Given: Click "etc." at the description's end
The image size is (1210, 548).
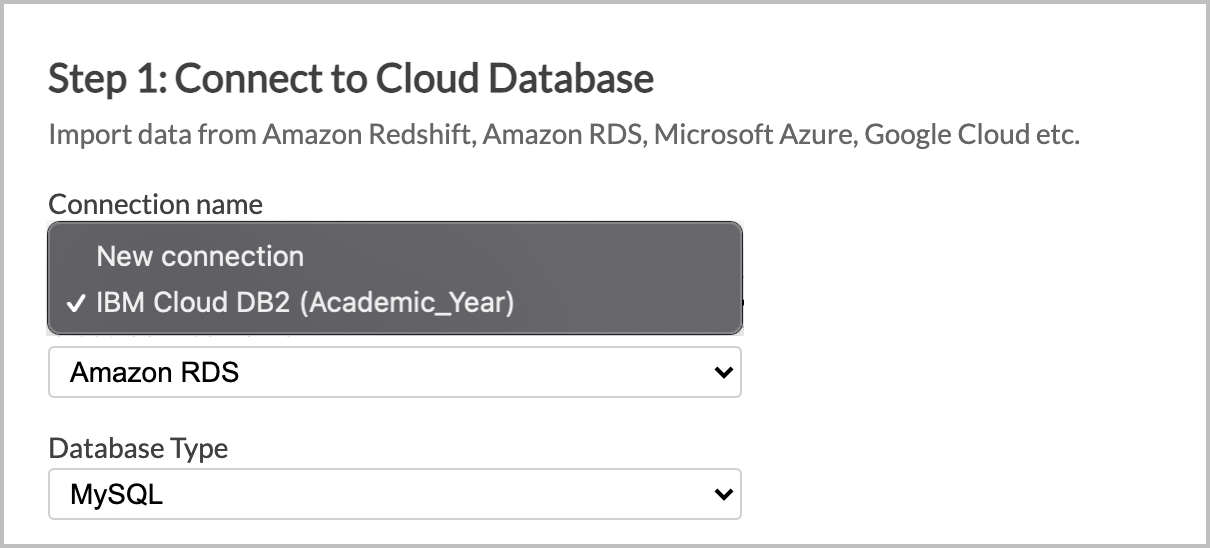Looking at the screenshot, I should (x=1055, y=134).
